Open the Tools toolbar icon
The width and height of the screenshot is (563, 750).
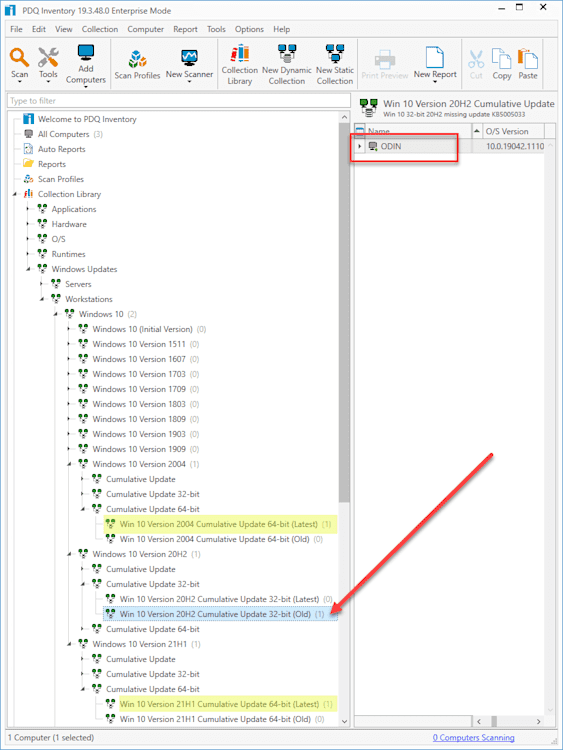coord(48,63)
